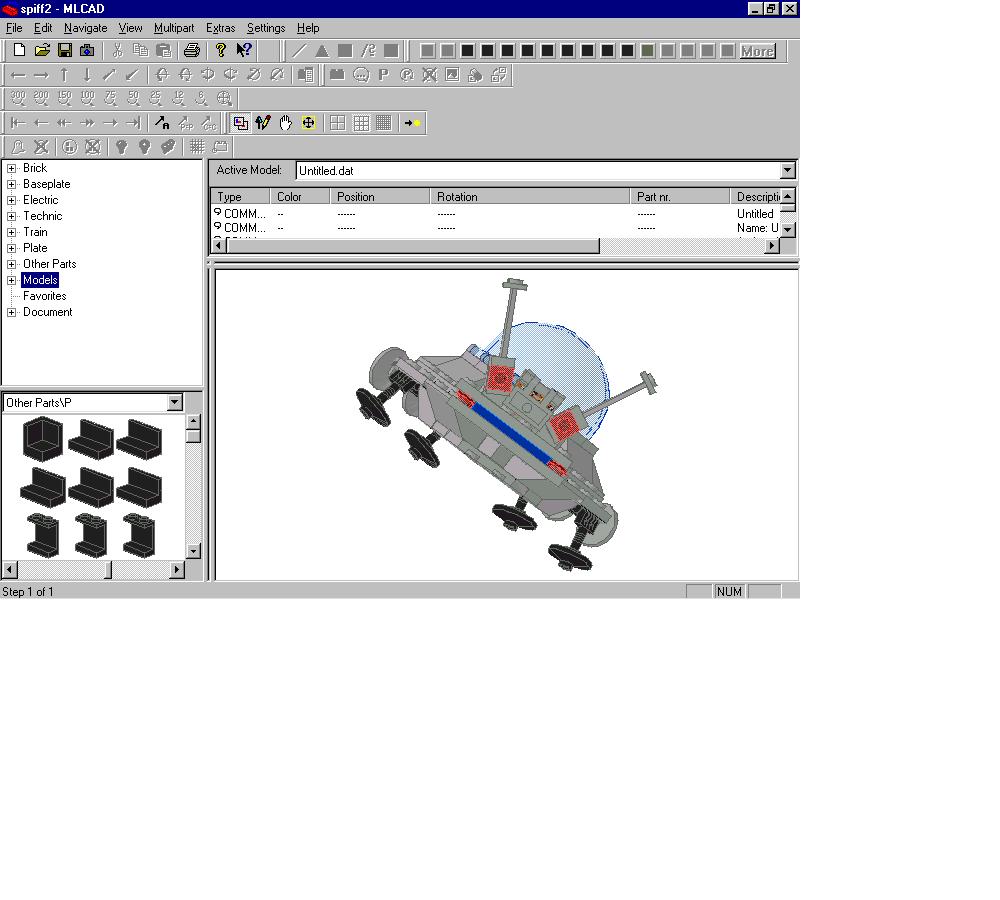The width and height of the screenshot is (1000, 900).
Task: Click the zoom-to-fit magnifier with crosshair
Action: (x=224, y=98)
